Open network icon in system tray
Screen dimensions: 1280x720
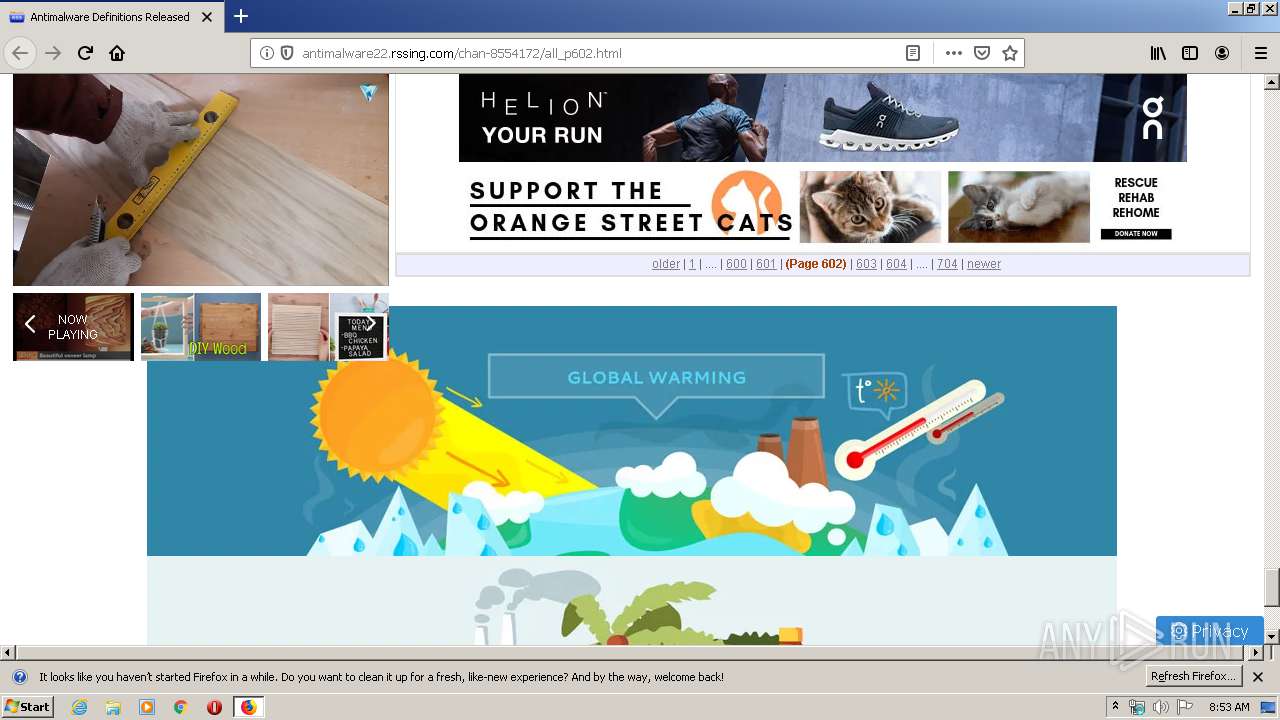pos(1137,707)
